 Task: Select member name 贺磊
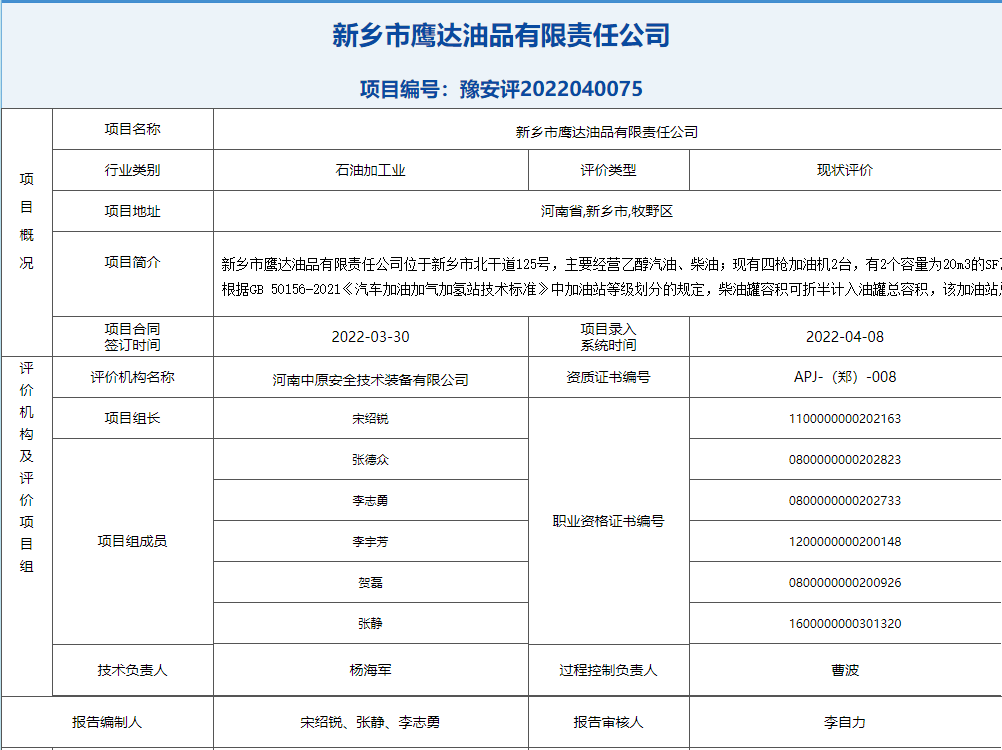pyautogui.click(x=371, y=582)
